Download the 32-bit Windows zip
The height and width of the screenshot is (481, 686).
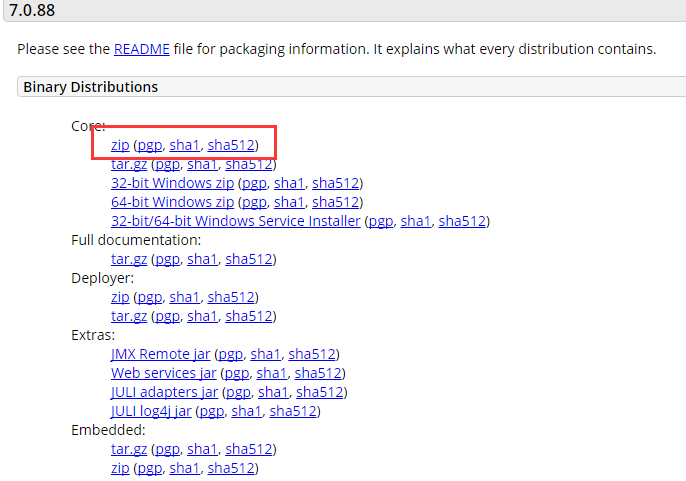coord(172,183)
